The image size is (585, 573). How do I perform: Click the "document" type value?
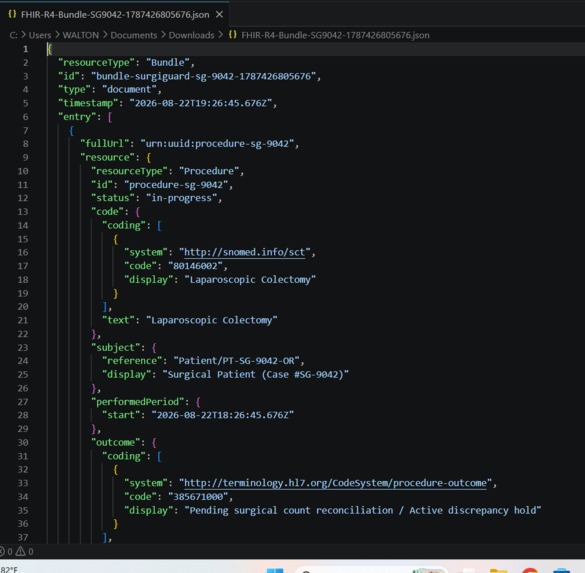tap(129, 90)
